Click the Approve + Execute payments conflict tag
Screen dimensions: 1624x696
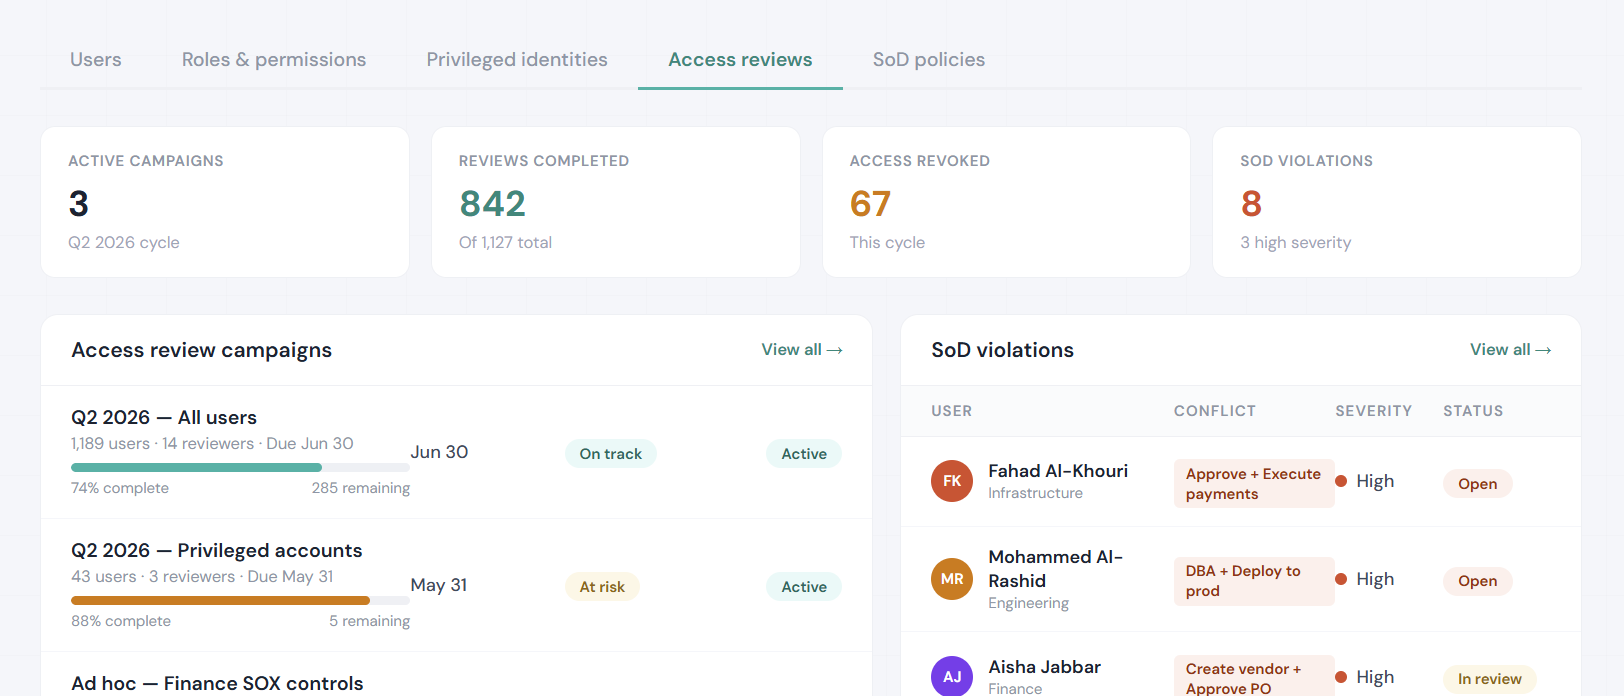[1254, 484]
